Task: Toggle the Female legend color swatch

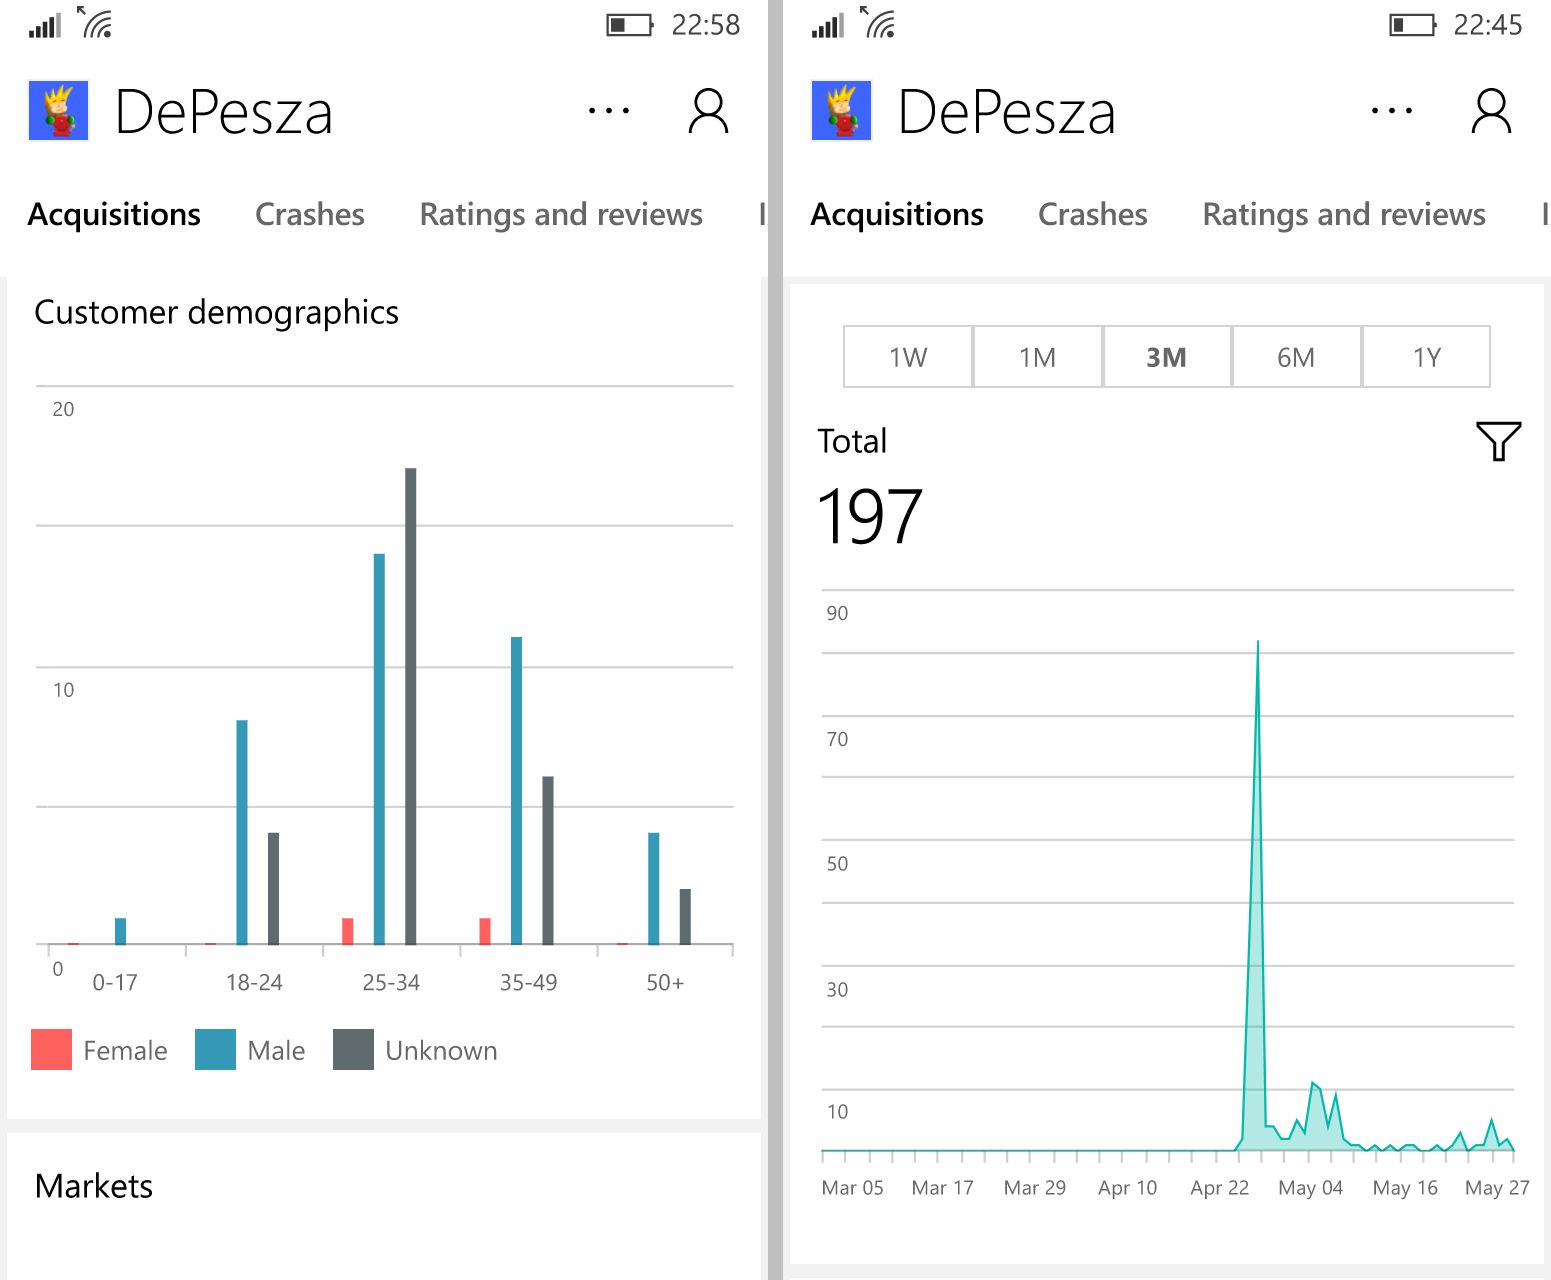Action: click(x=51, y=1050)
